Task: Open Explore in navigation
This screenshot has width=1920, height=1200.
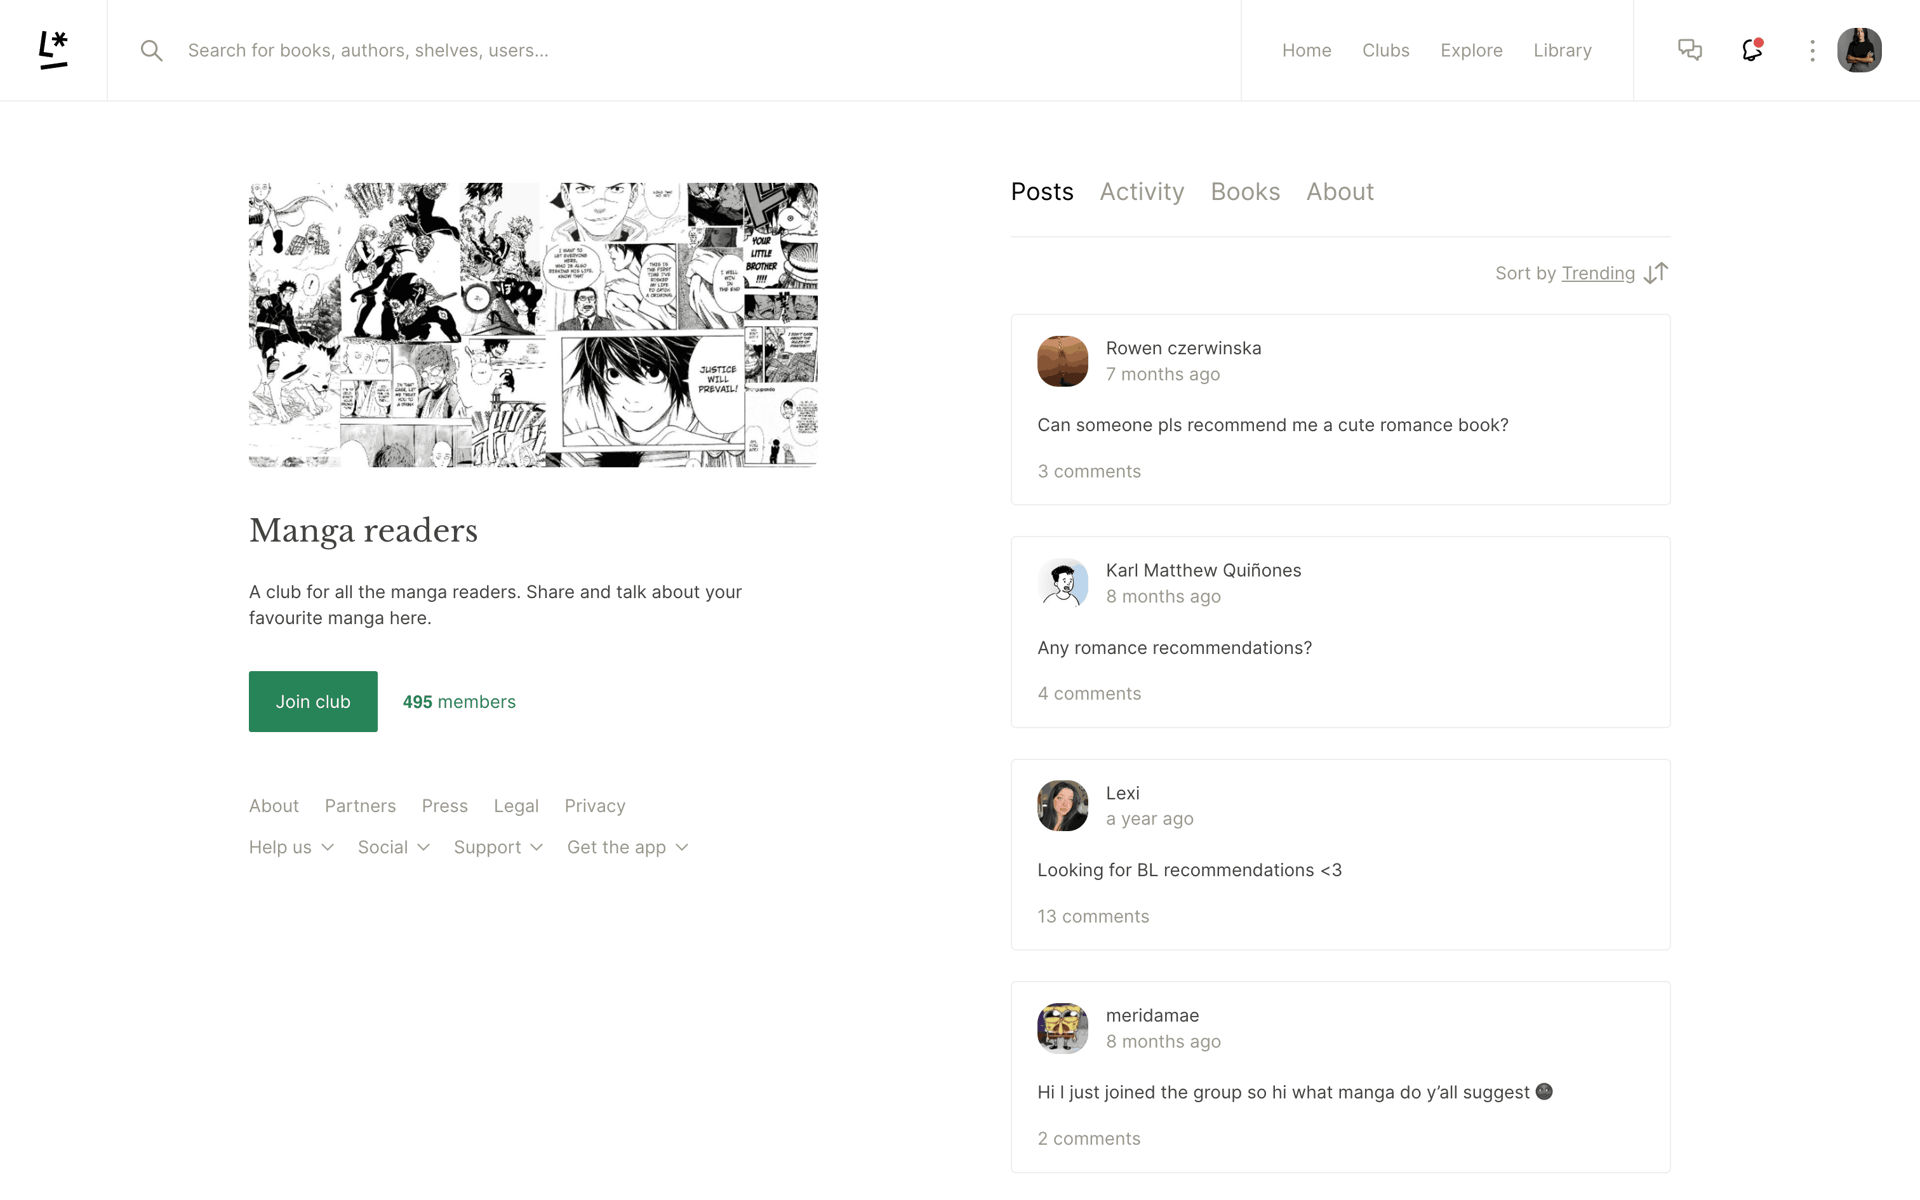Action: pyautogui.click(x=1471, y=50)
